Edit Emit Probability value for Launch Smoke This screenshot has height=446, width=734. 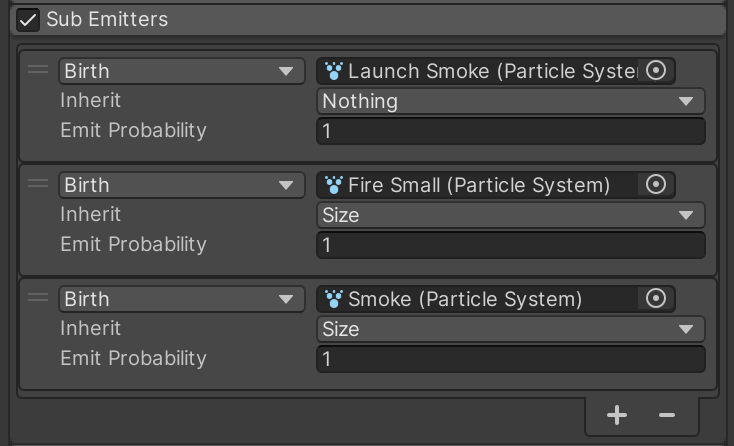click(x=510, y=131)
